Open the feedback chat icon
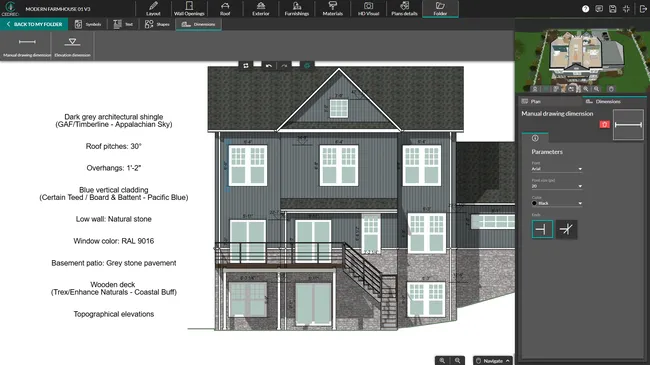 point(599,9)
